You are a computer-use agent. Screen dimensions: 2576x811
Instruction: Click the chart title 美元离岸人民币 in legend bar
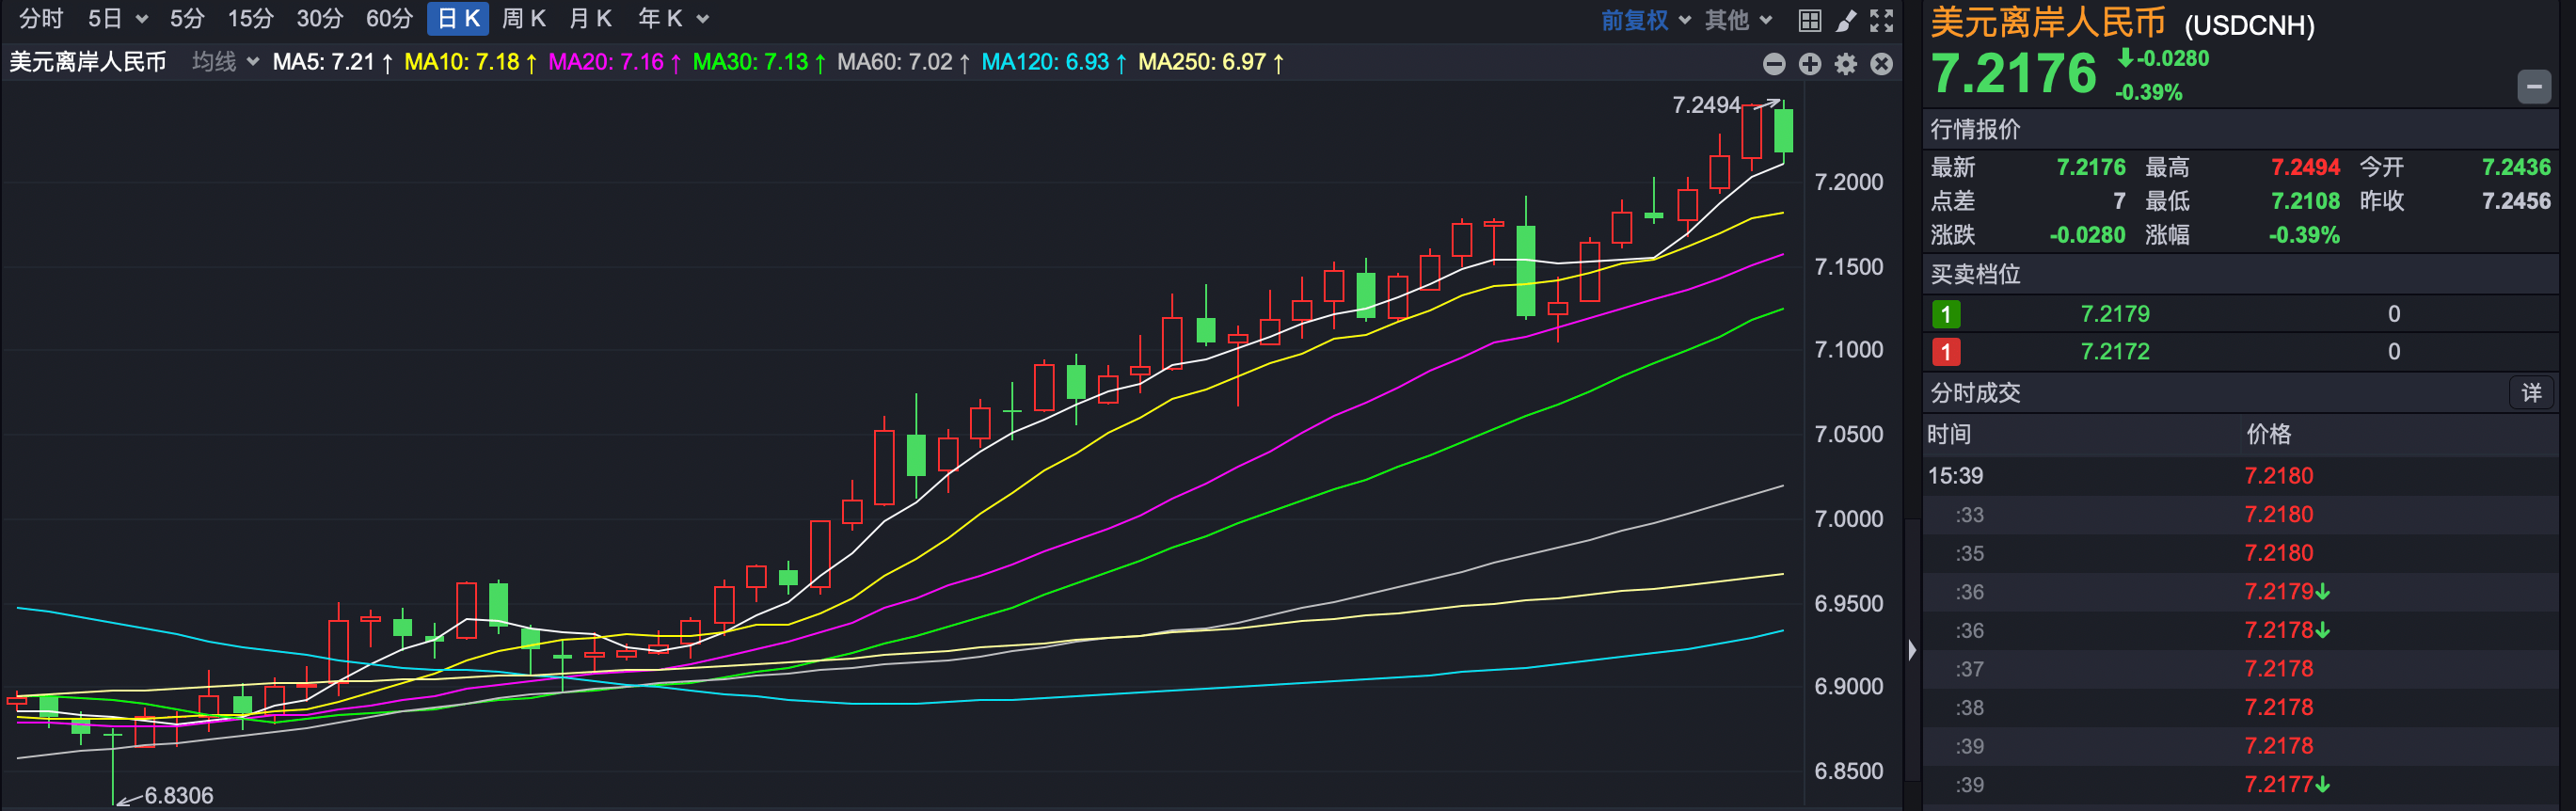[88, 62]
